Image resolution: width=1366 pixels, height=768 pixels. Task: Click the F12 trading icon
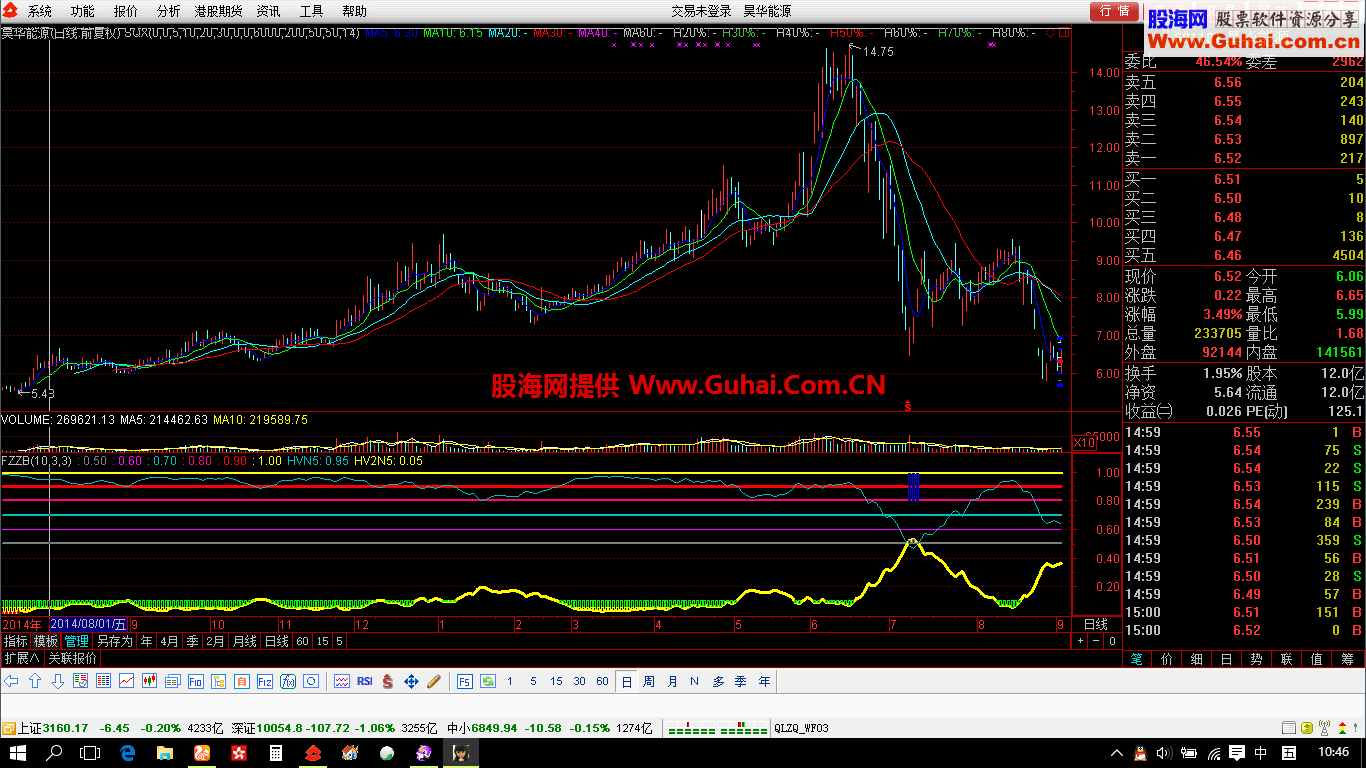tap(264, 681)
